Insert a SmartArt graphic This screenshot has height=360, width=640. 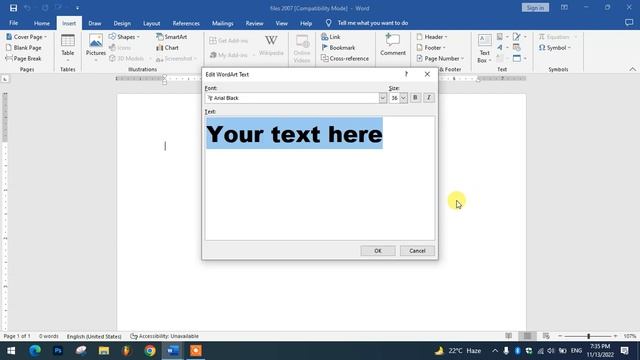171,37
